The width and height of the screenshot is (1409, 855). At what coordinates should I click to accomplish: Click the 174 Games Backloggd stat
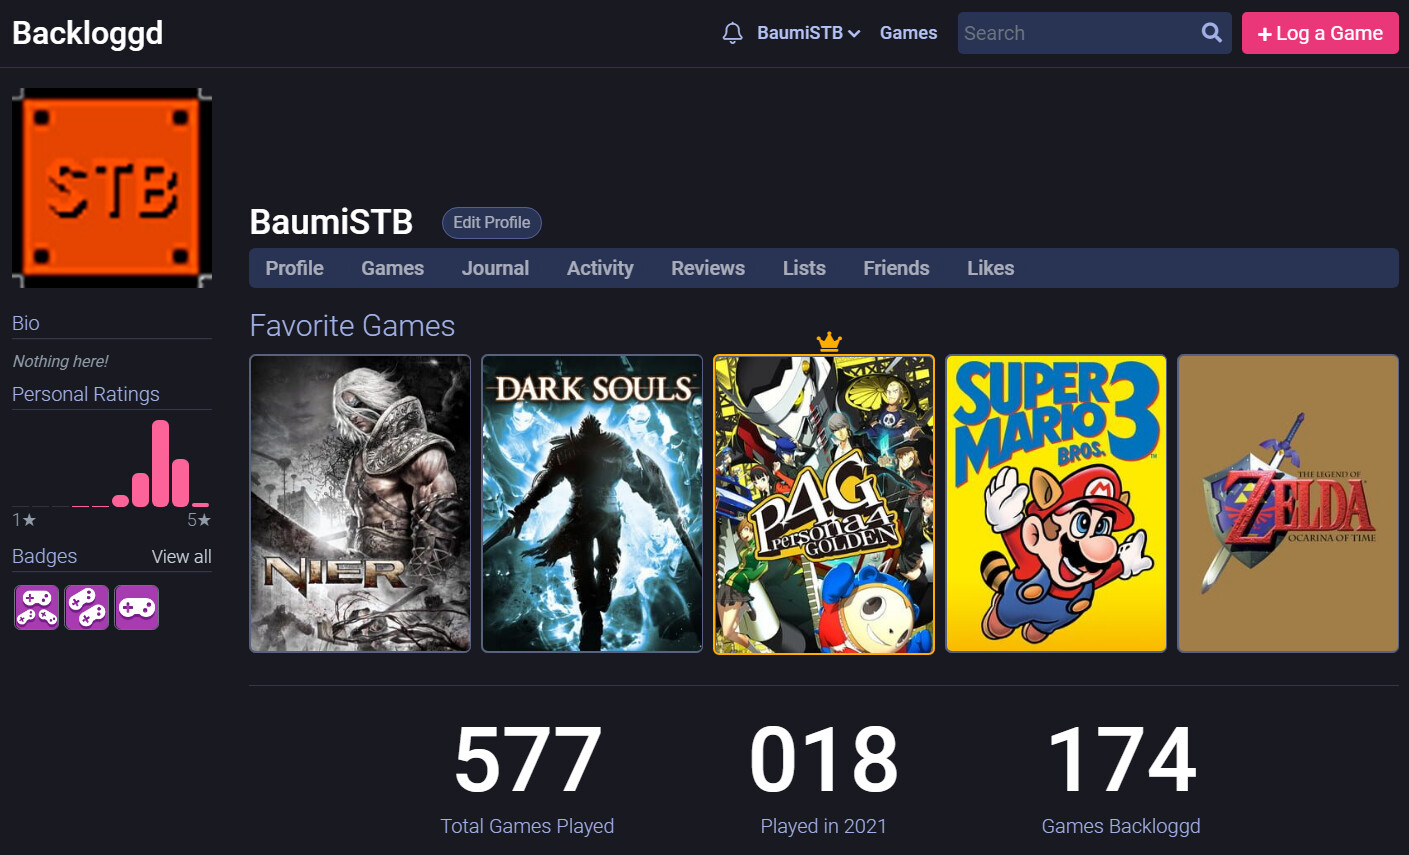(x=1121, y=780)
